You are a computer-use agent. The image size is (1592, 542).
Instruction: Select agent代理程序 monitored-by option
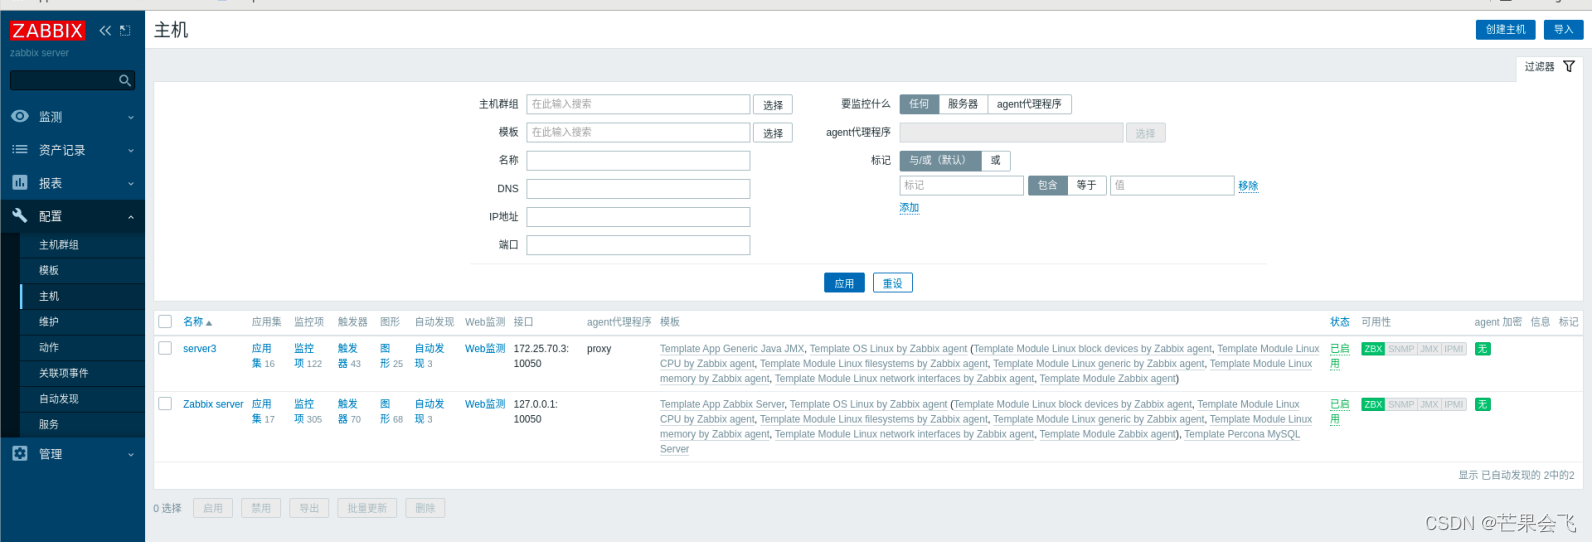[1029, 104]
